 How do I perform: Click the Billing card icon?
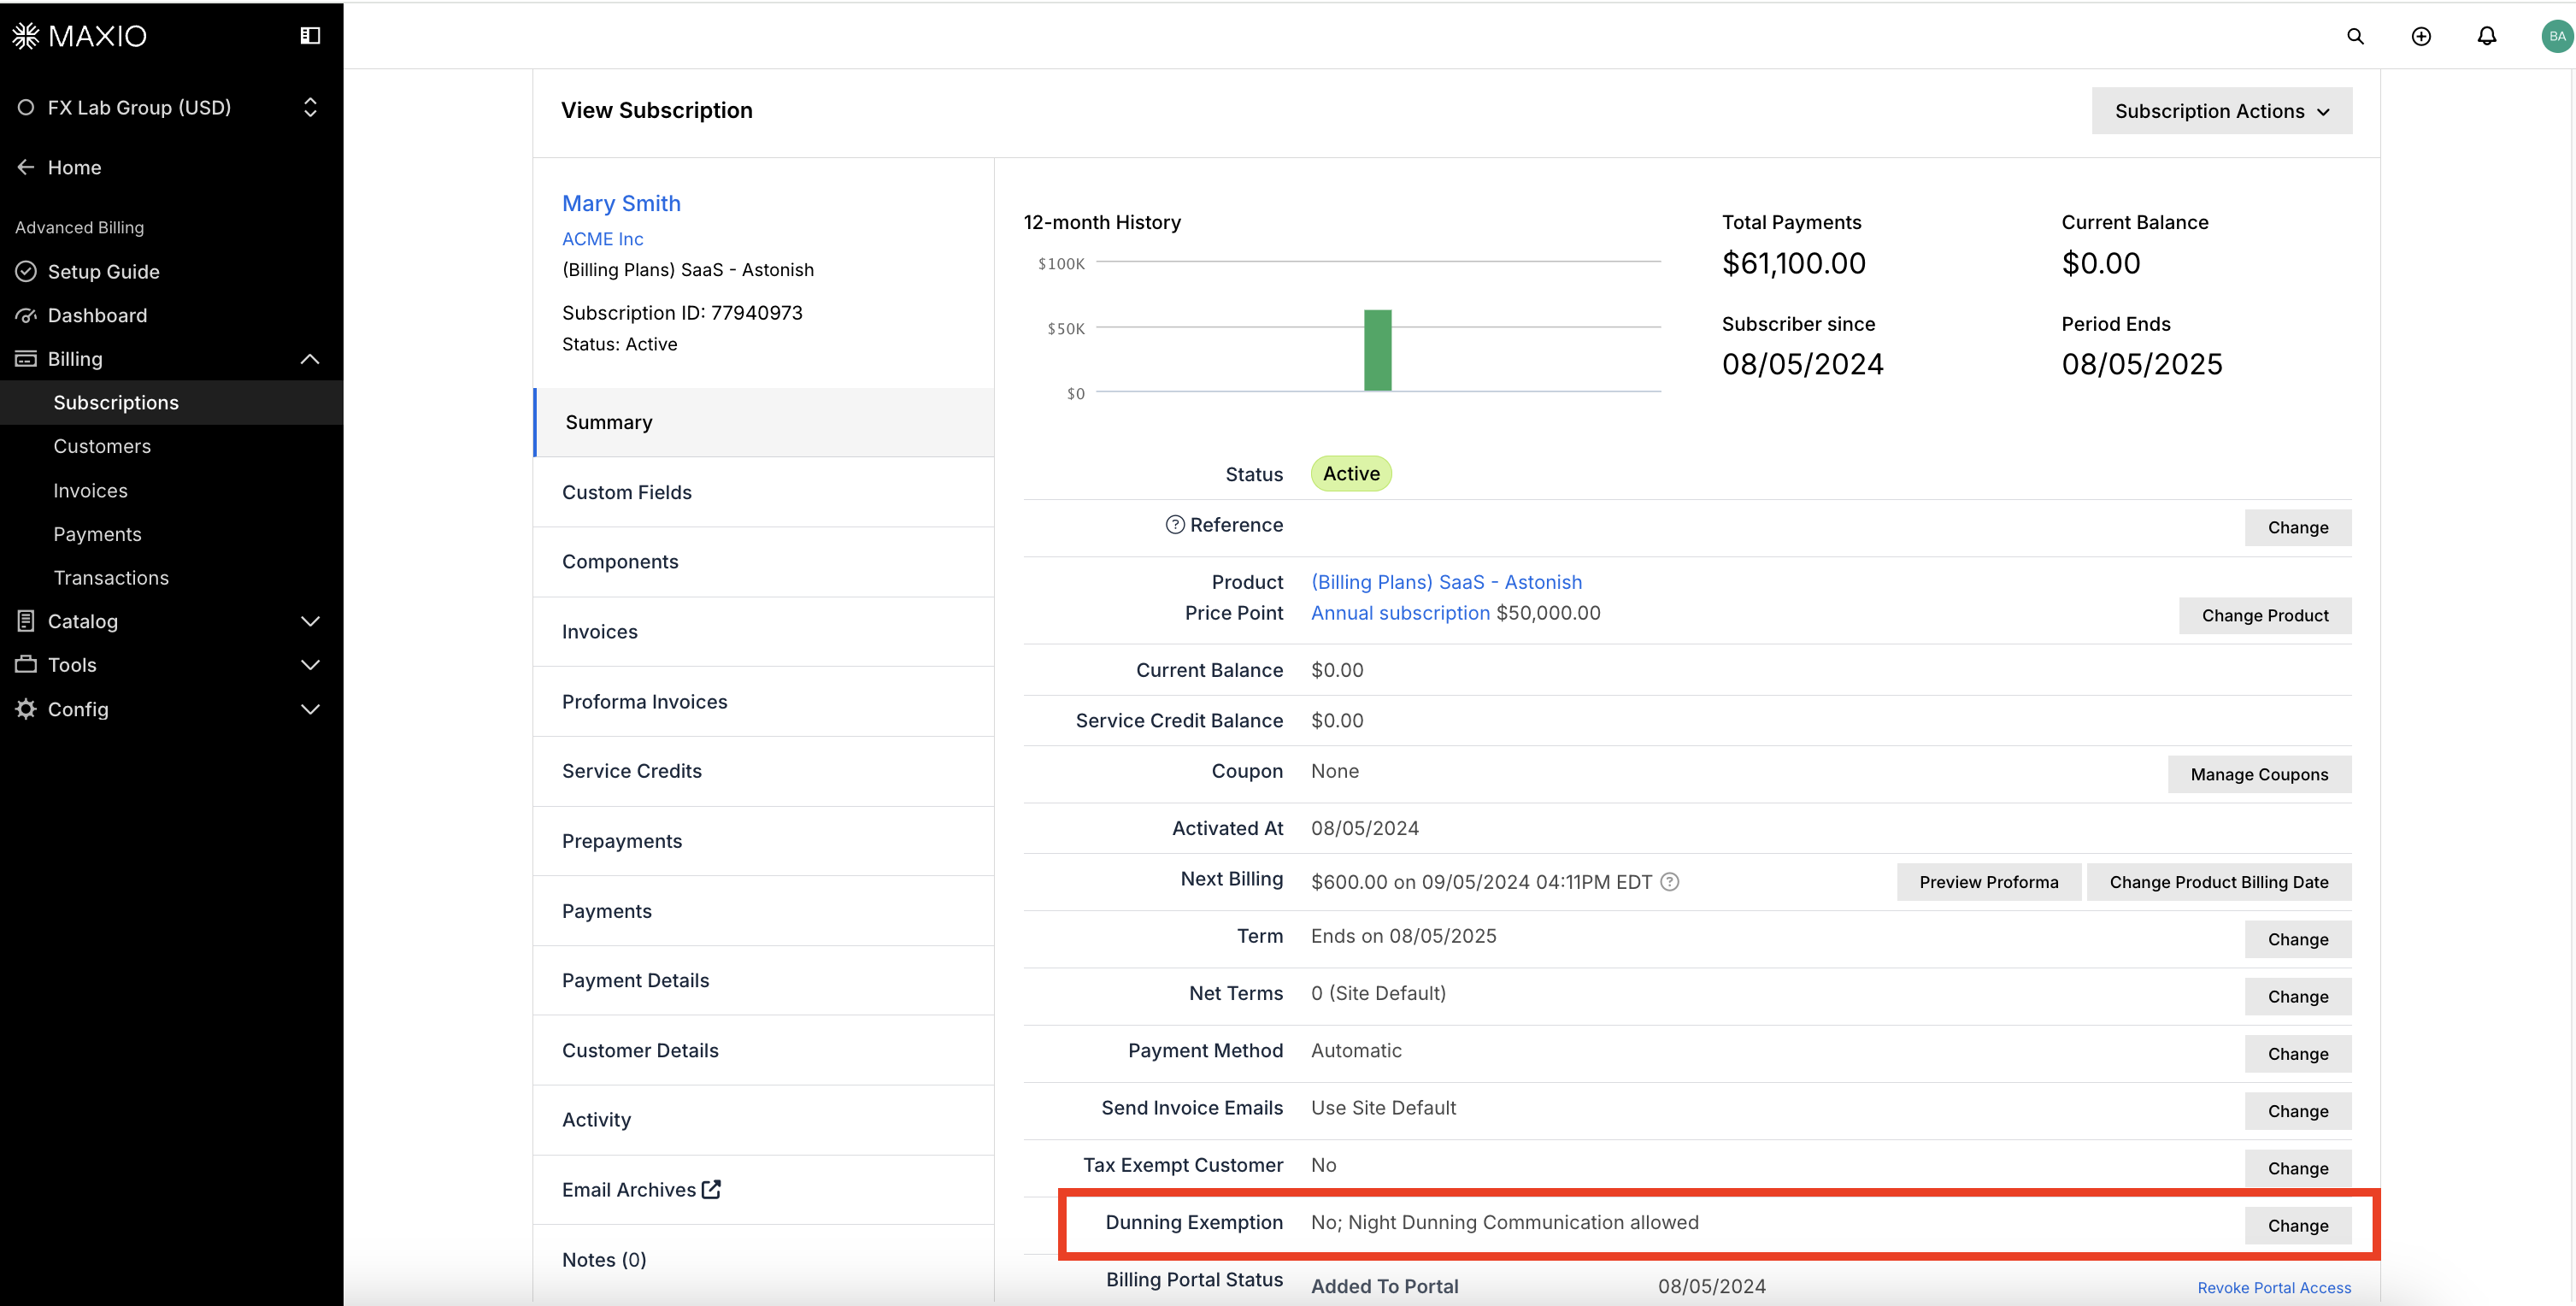(26, 359)
